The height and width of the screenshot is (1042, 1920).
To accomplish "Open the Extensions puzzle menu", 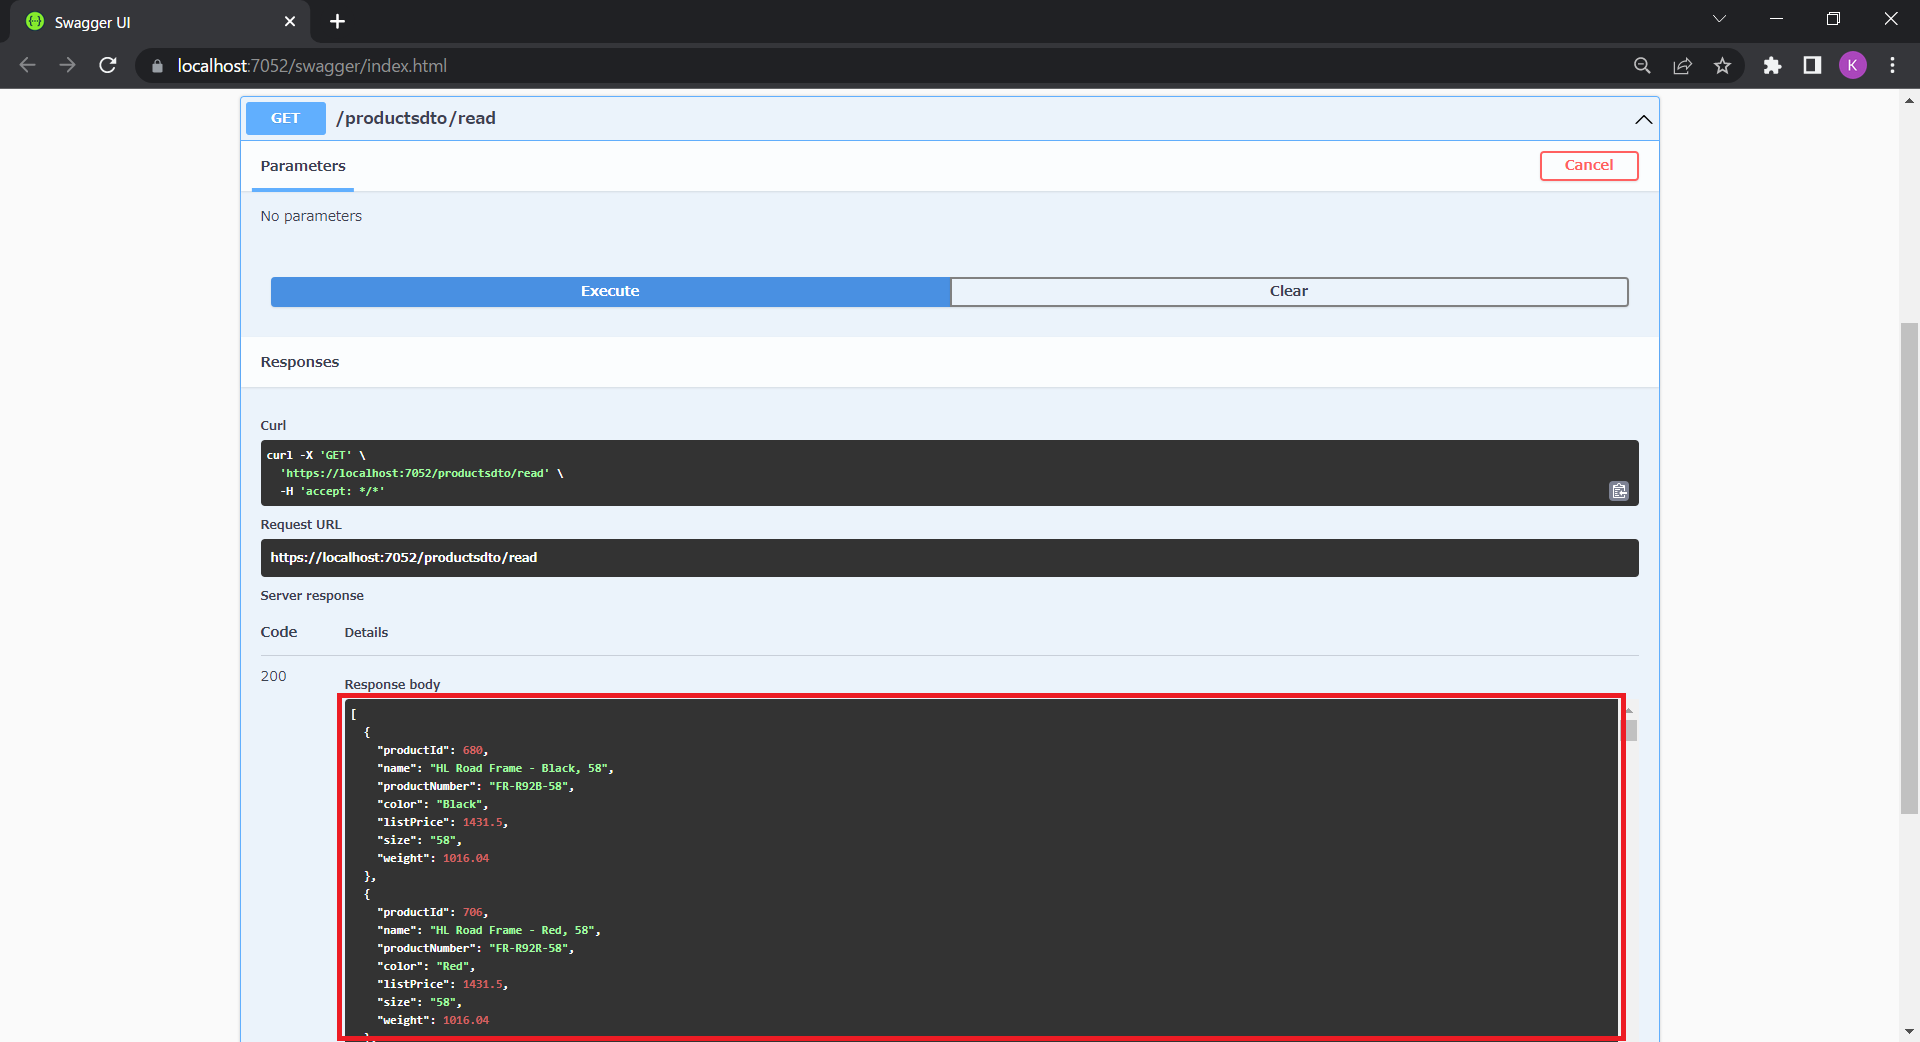I will pyautogui.click(x=1772, y=66).
